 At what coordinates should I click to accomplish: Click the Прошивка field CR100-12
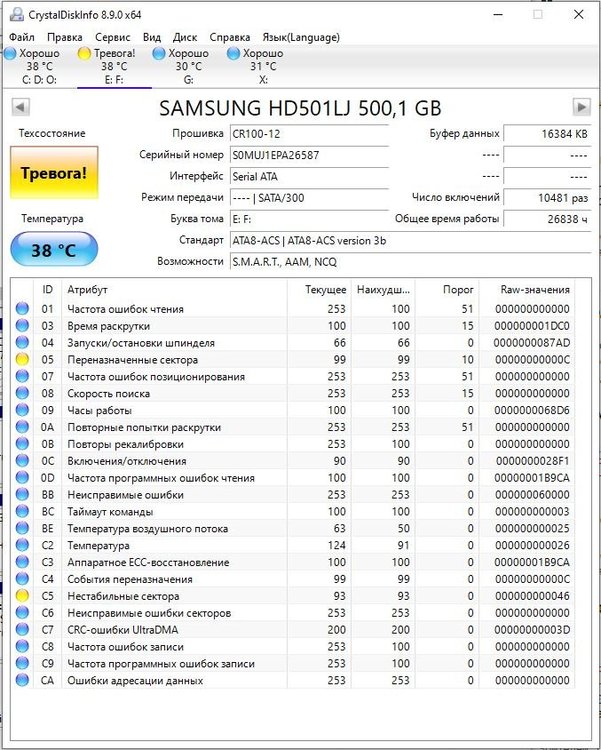coord(309,133)
